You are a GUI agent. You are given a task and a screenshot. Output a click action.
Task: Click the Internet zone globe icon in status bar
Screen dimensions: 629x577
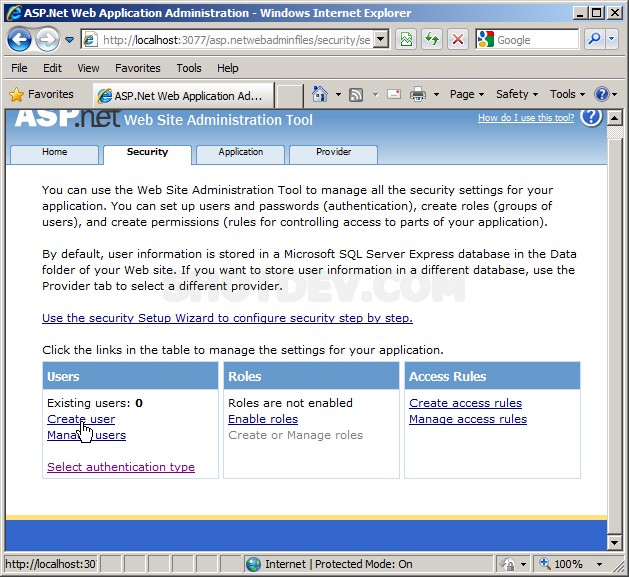click(x=254, y=564)
